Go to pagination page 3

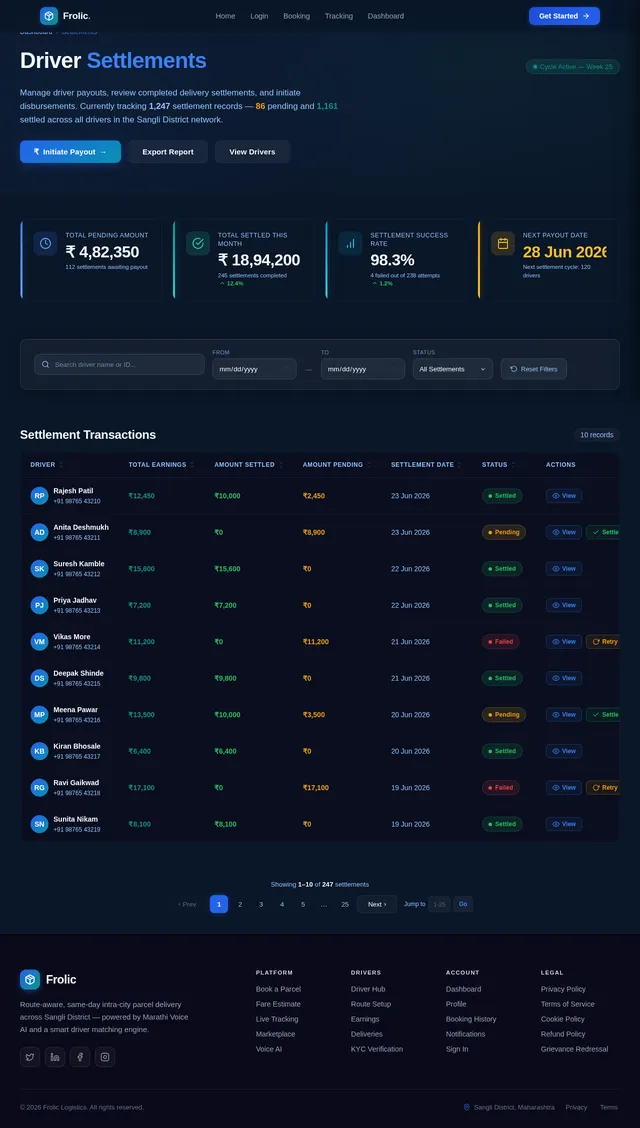[261, 904]
